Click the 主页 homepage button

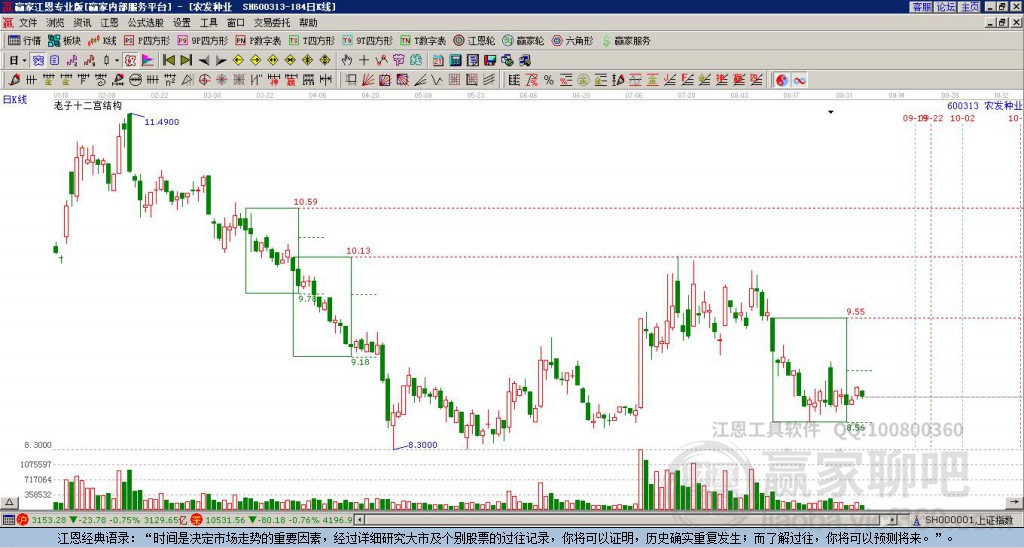tap(969, 6)
